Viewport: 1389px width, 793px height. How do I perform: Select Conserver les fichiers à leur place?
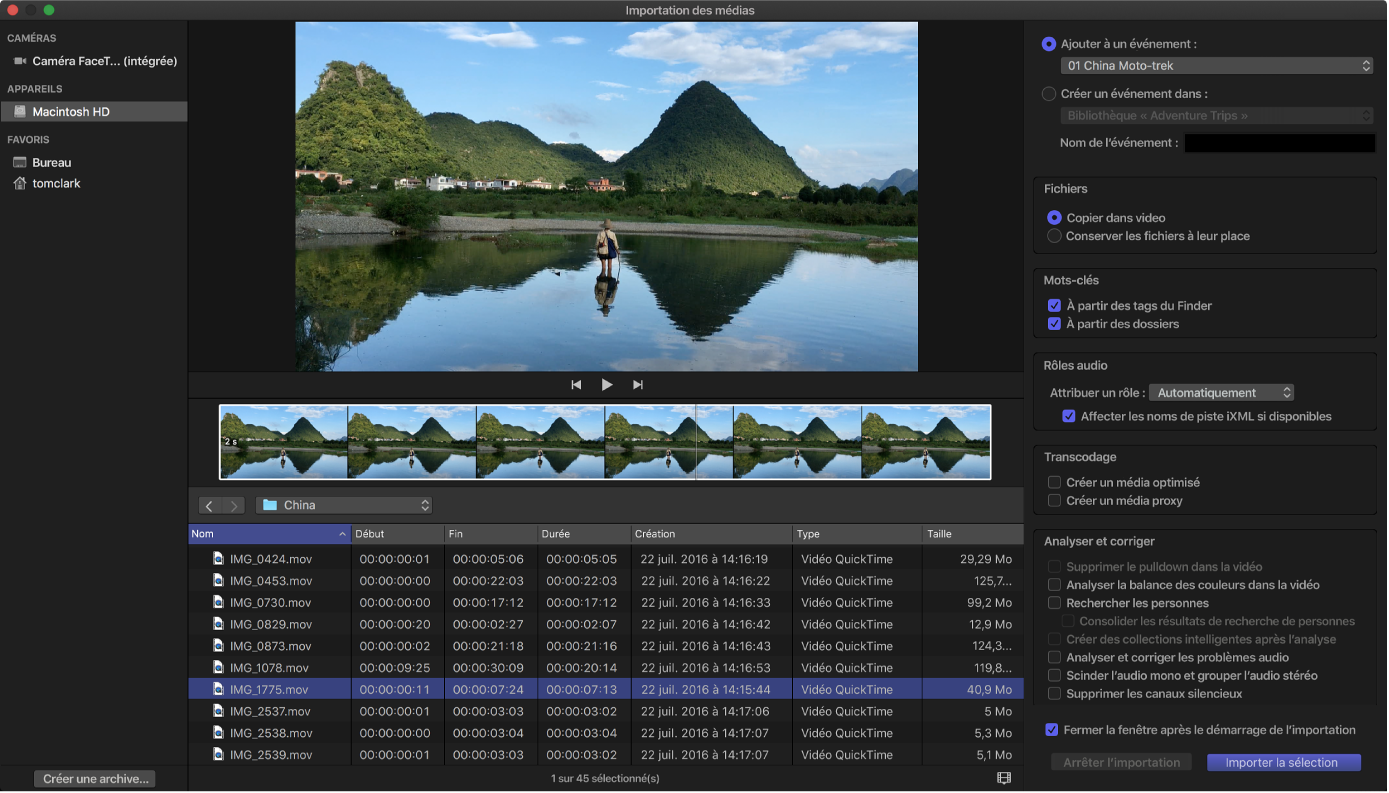pyautogui.click(x=1052, y=236)
